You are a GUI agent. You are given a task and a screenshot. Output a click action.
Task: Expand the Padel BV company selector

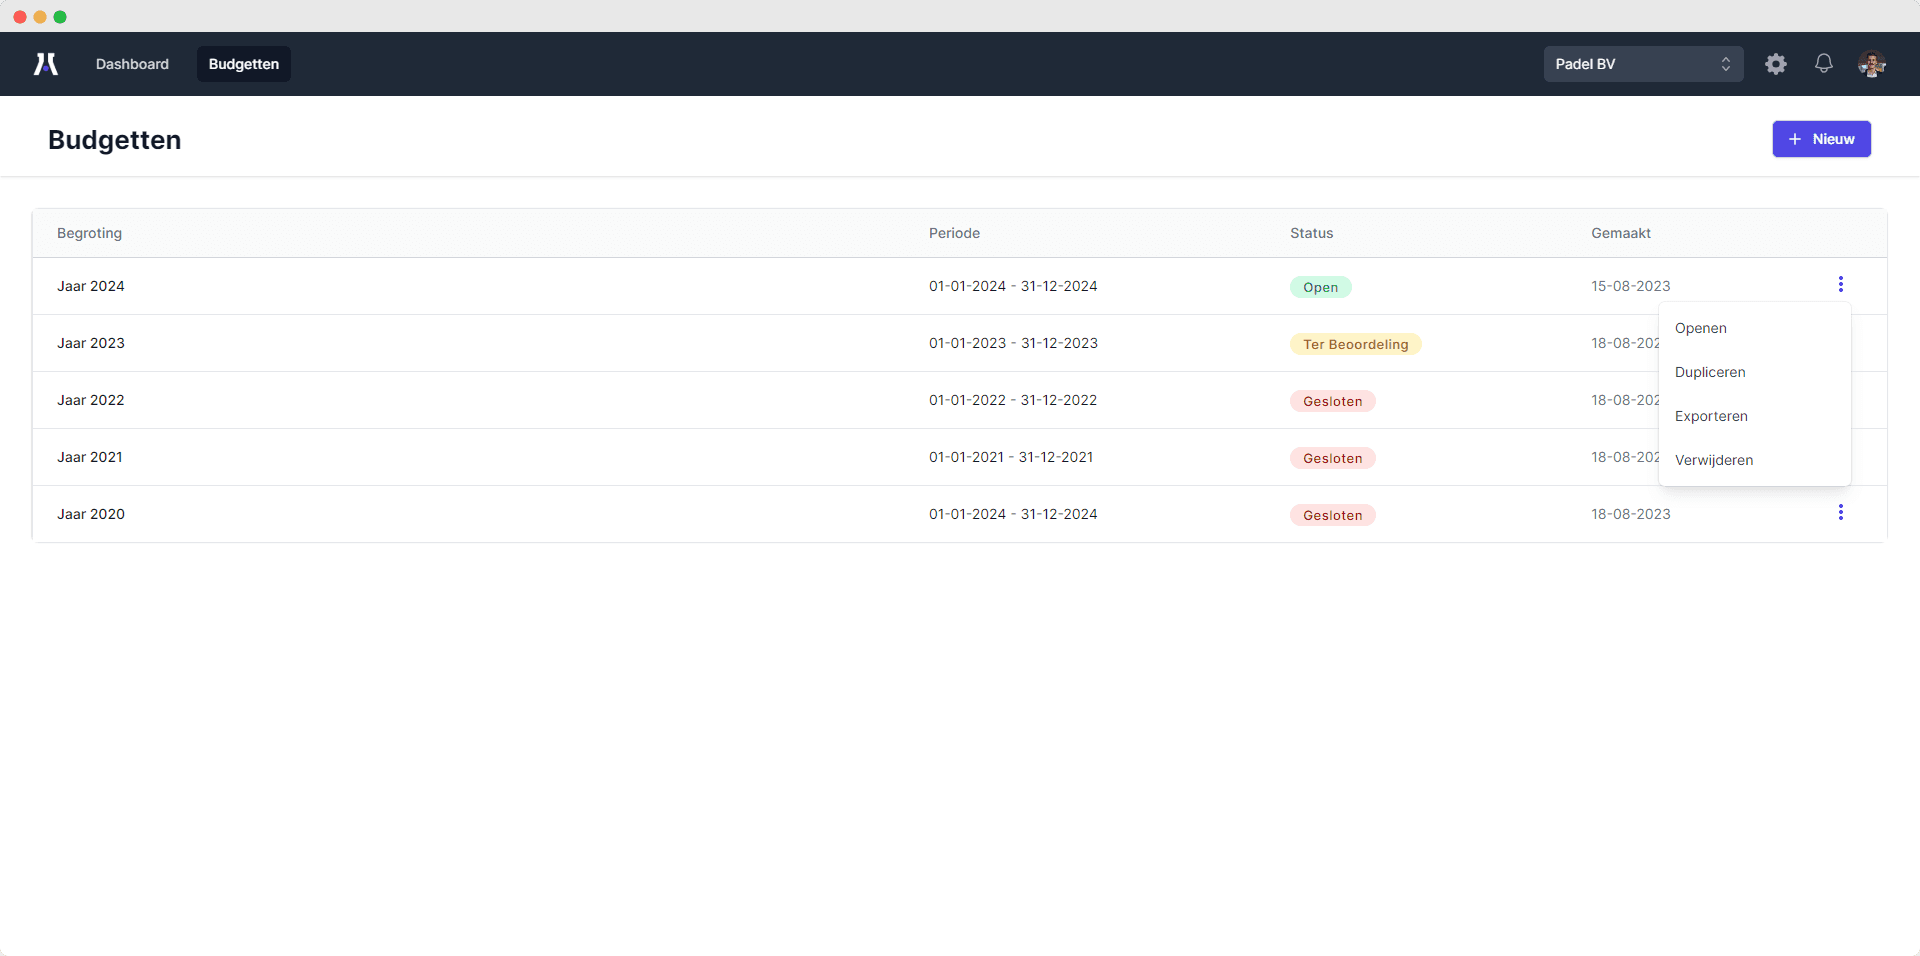tap(1642, 64)
